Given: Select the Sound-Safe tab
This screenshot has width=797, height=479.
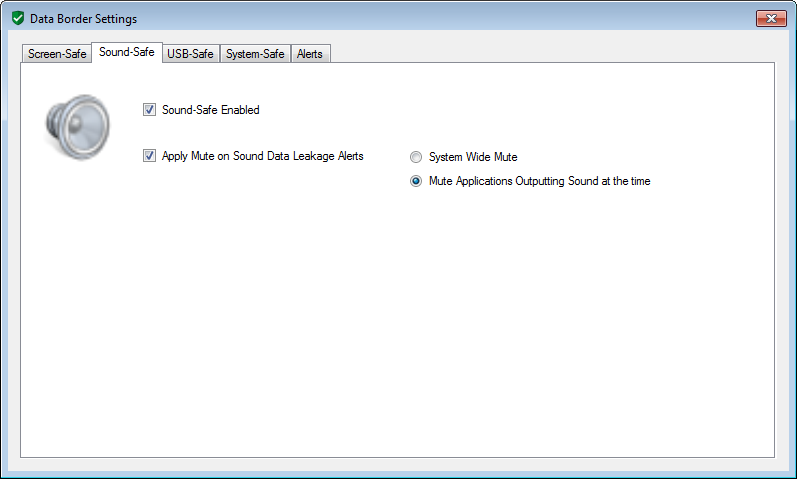Looking at the screenshot, I should coord(127,52).
